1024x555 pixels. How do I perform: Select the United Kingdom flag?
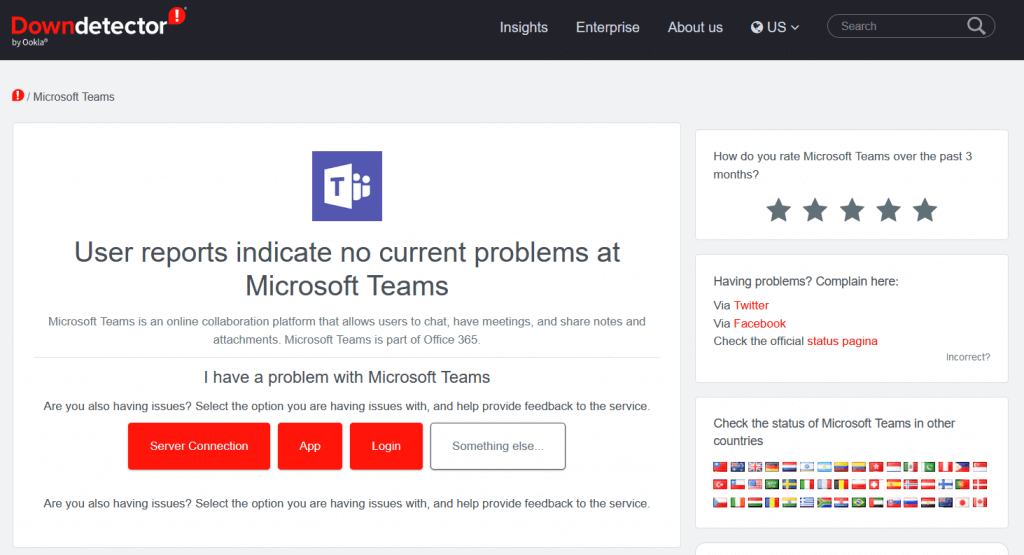pos(755,467)
